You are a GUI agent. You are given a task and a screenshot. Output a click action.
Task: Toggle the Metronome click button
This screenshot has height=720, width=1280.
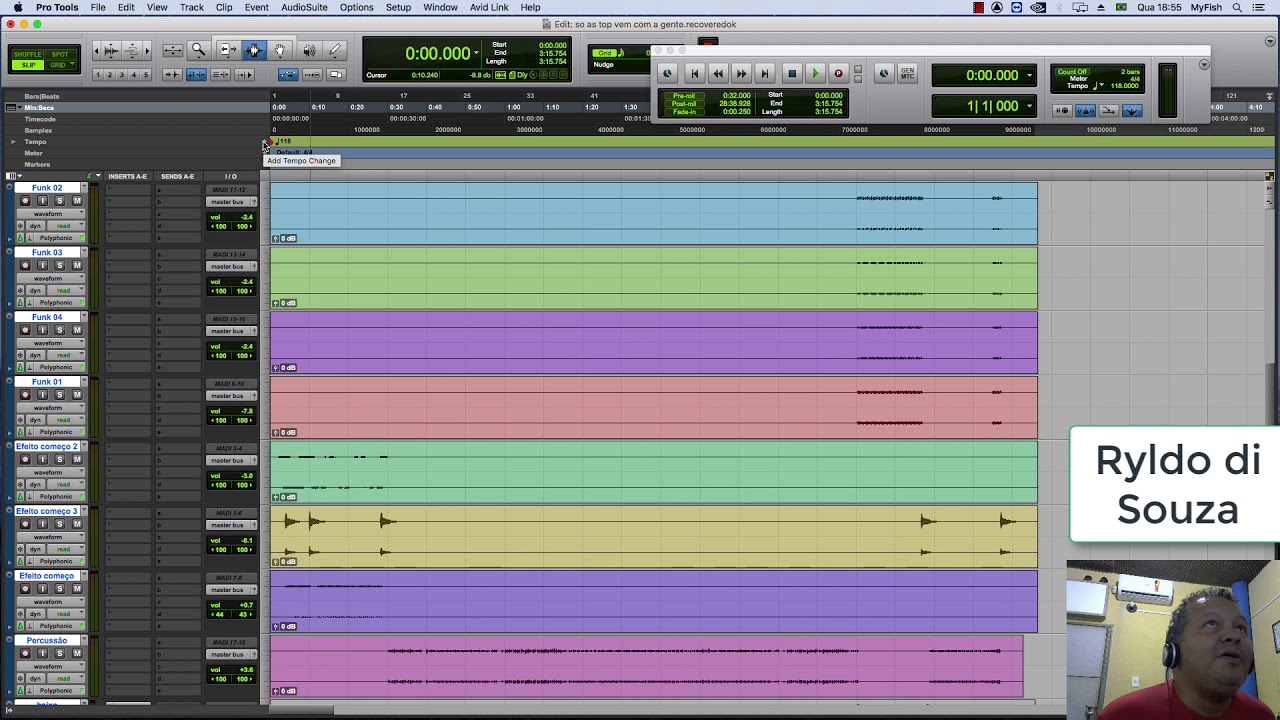1085,110
